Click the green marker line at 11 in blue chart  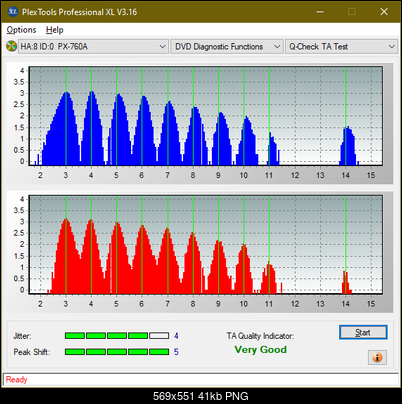point(269,116)
